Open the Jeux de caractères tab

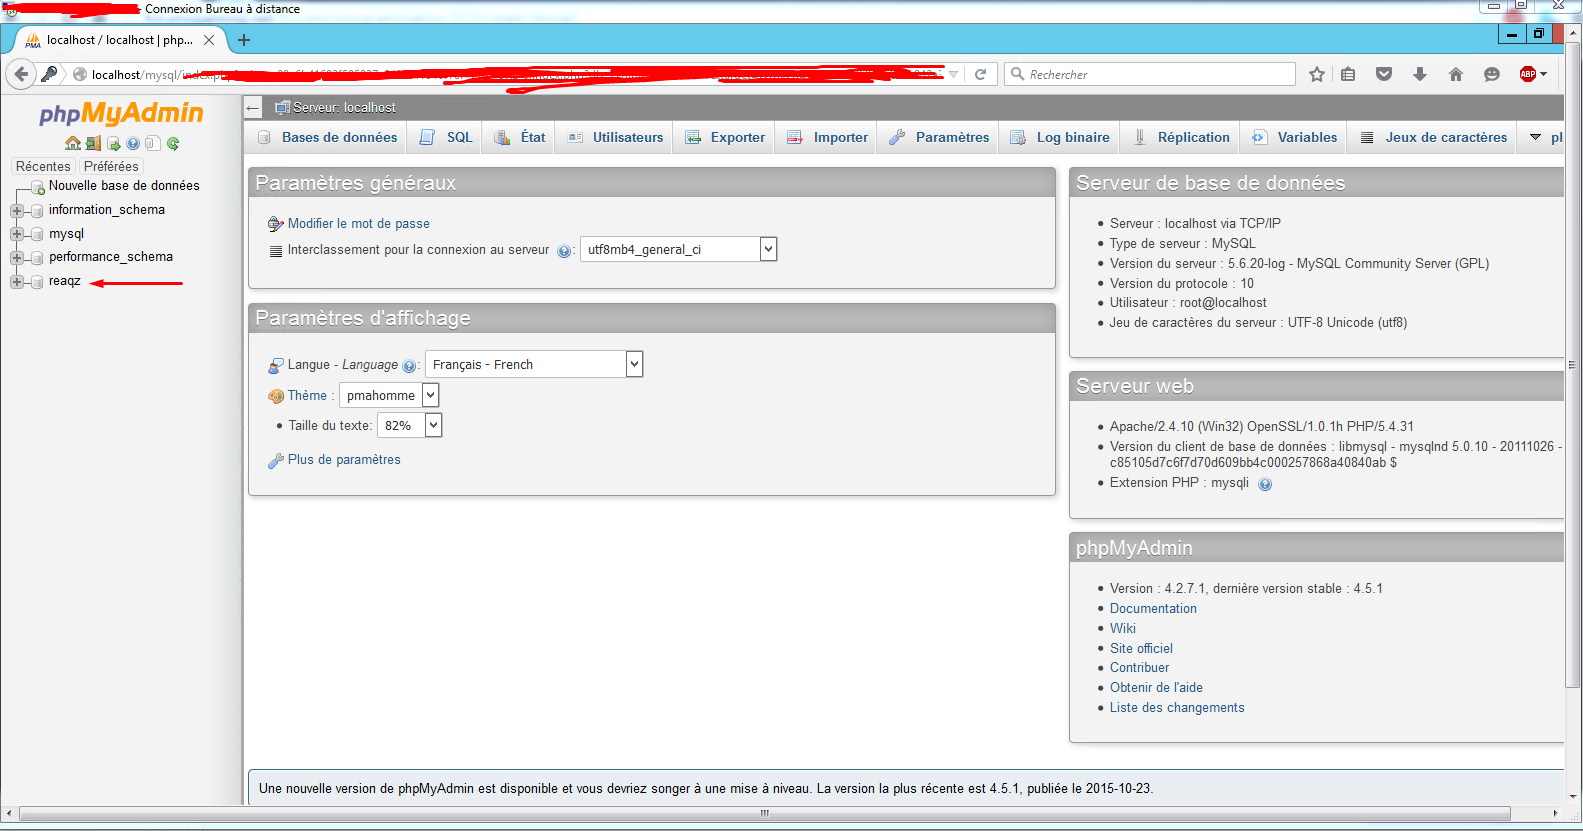1433,137
